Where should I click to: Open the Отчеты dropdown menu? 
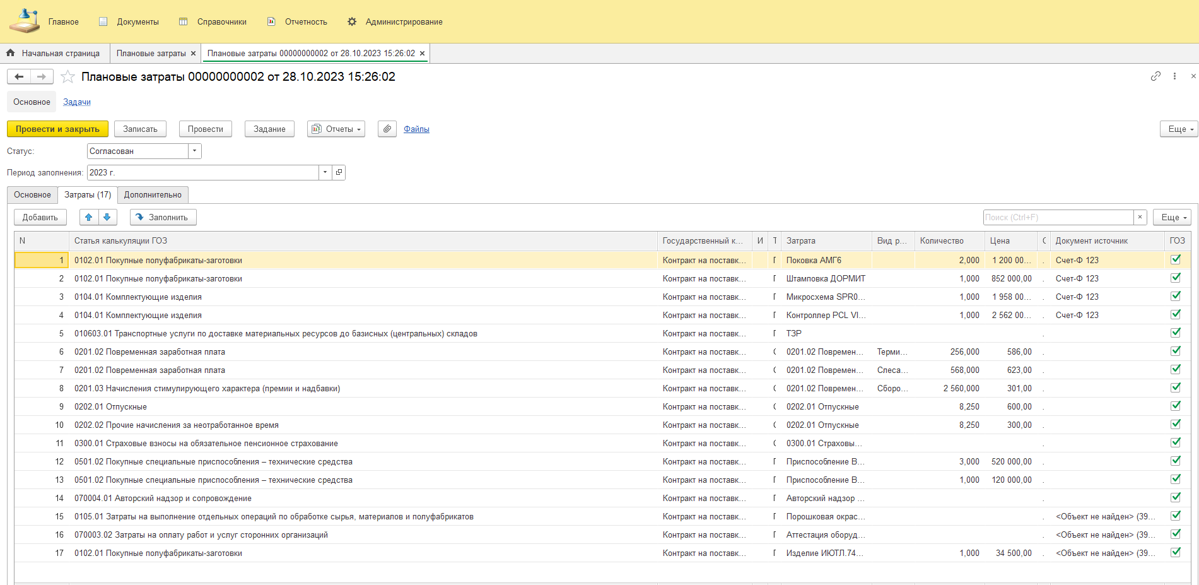point(336,129)
